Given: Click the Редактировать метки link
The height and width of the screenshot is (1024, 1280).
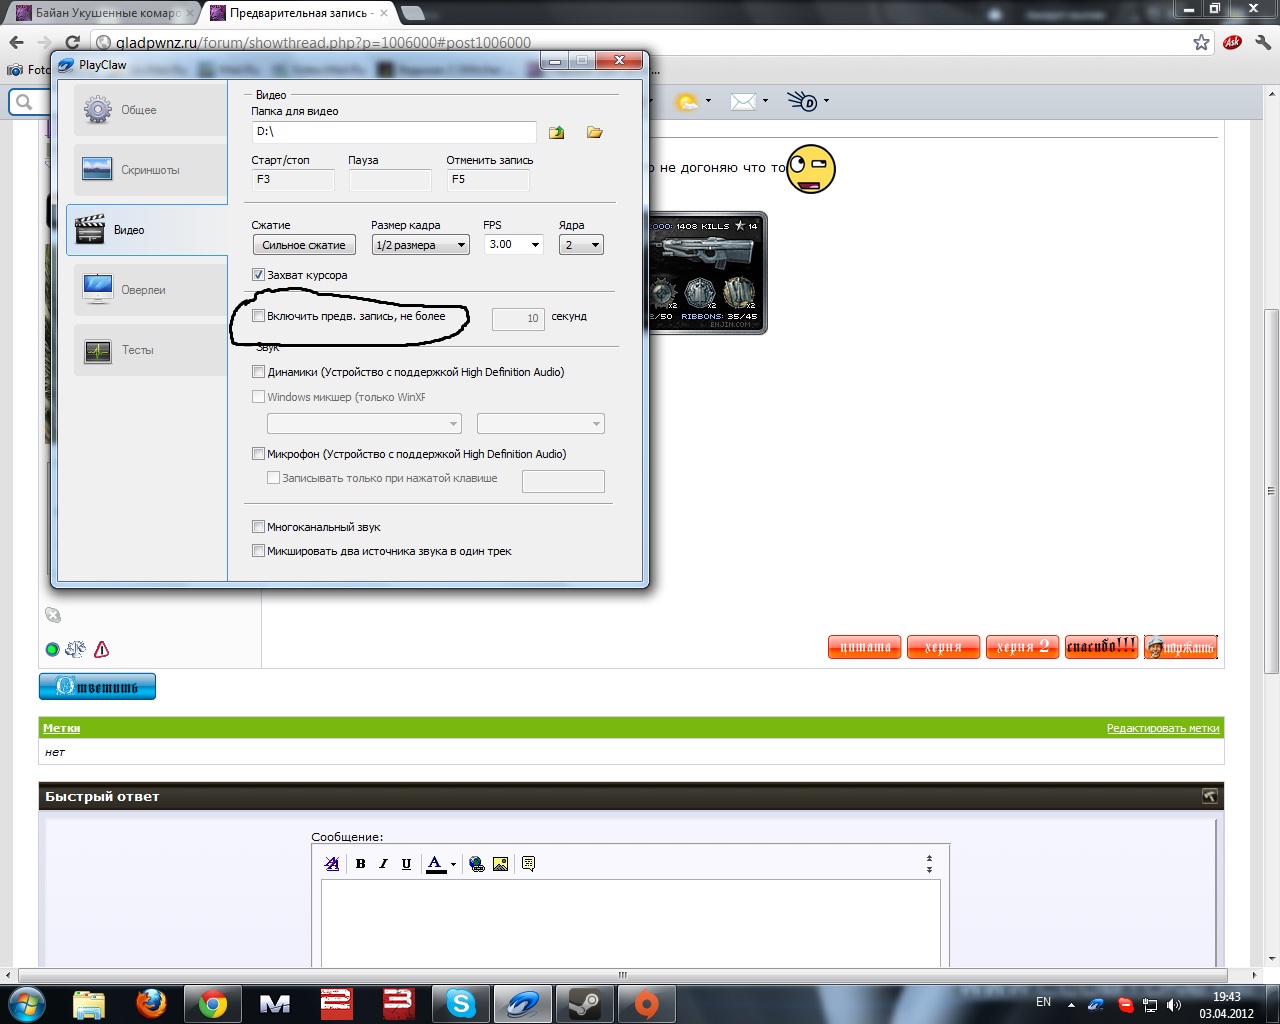Looking at the screenshot, I should 1162,728.
